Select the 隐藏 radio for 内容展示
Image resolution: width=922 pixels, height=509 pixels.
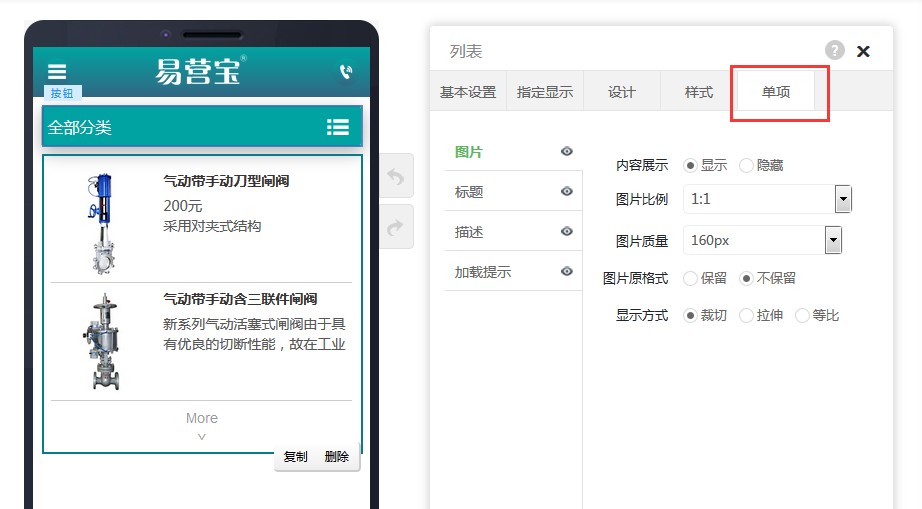pyautogui.click(x=746, y=165)
